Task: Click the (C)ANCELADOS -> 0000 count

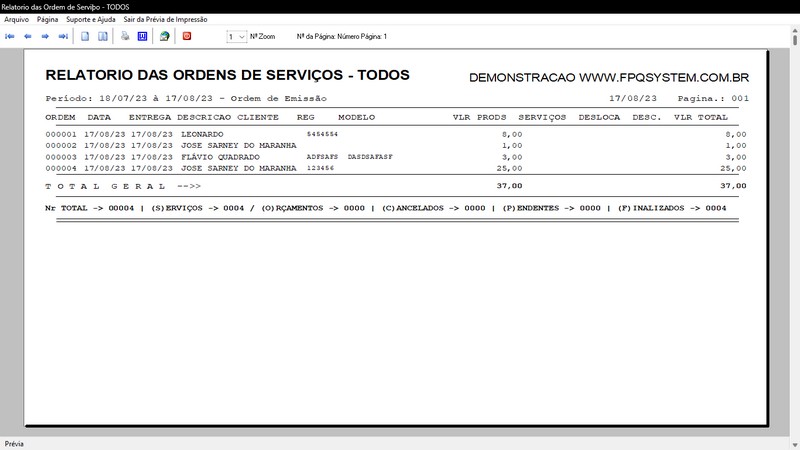Action: [x=434, y=208]
